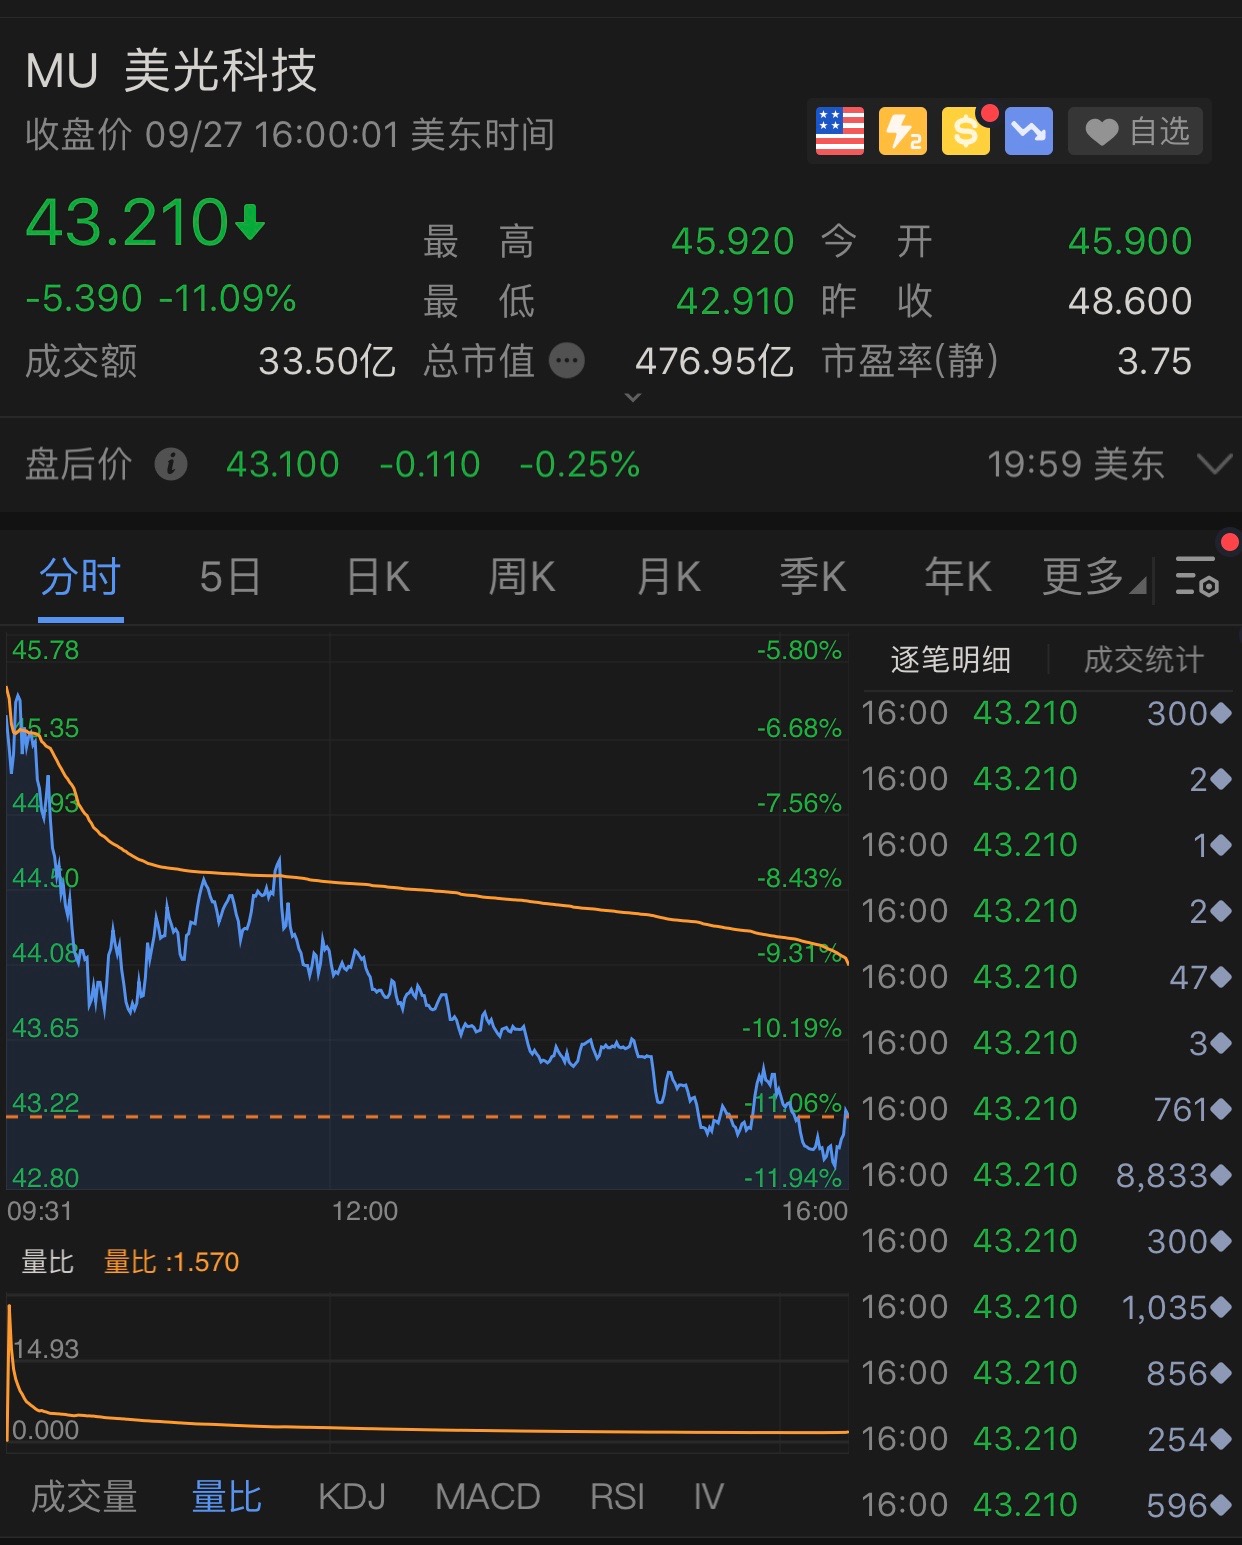Tap the trade row with volume 254
Image resolution: width=1242 pixels, height=1545 pixels.
[x=1046, y=1439]
